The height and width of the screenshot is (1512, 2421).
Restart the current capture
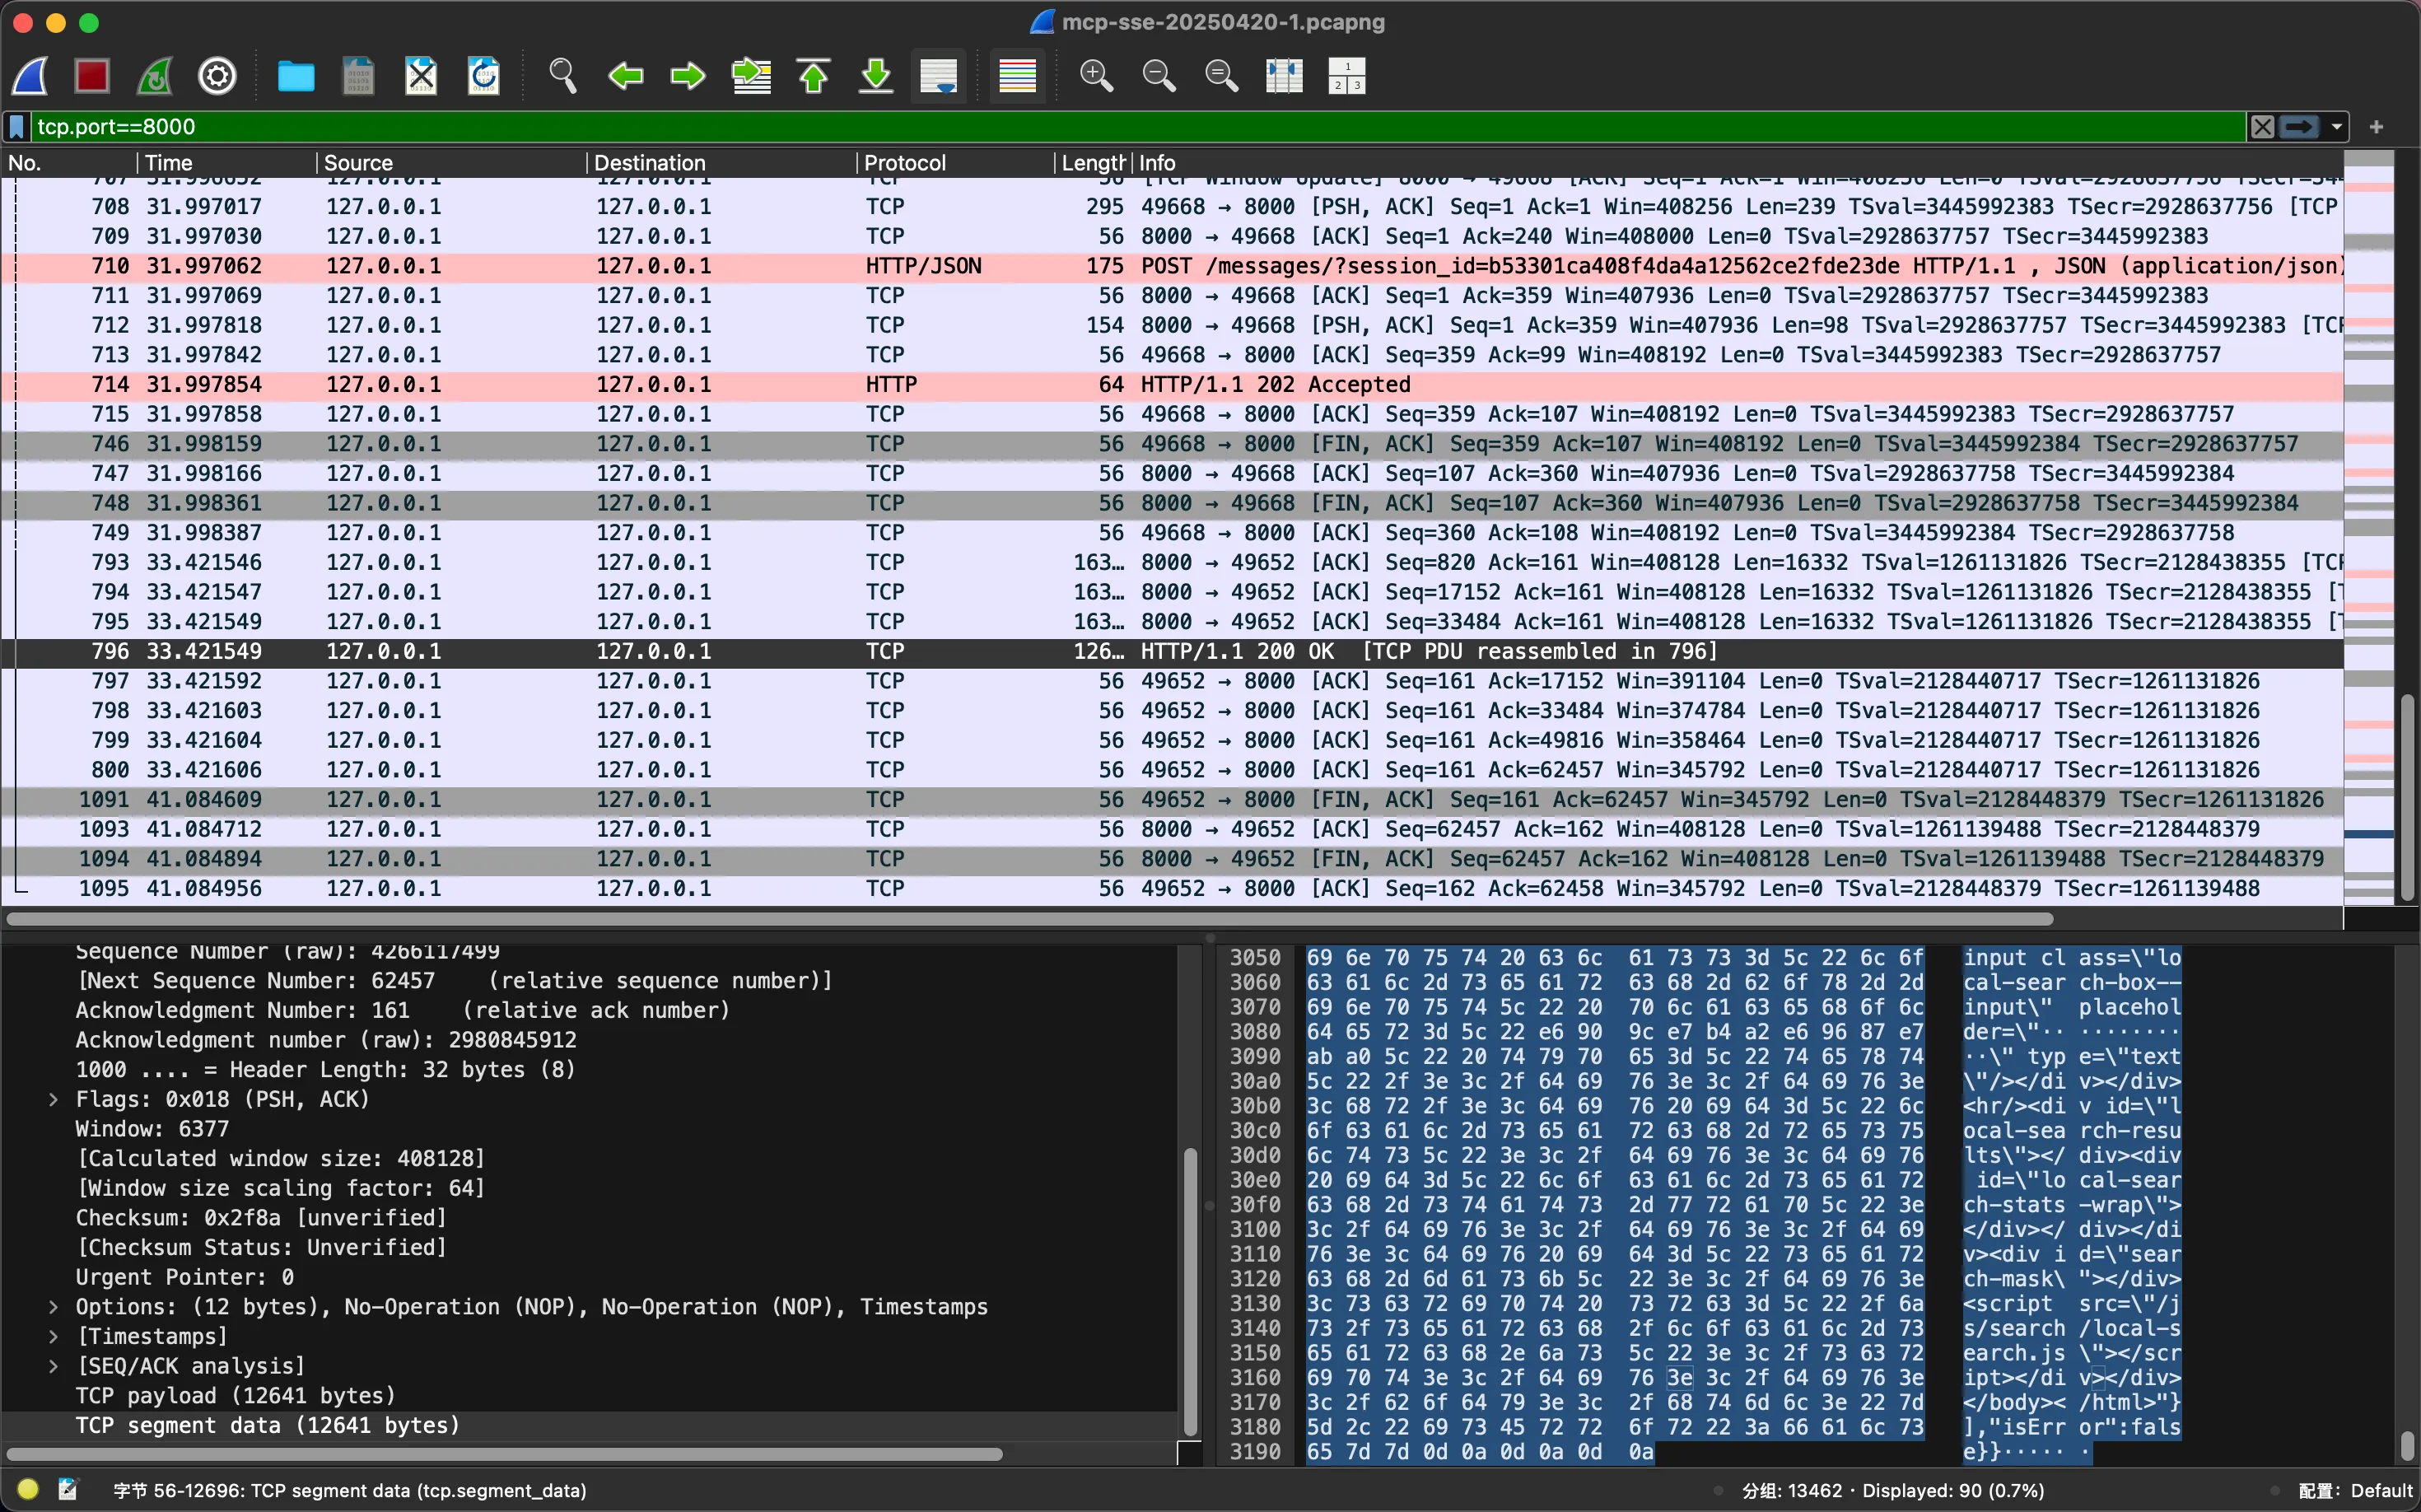pos(155,76)
